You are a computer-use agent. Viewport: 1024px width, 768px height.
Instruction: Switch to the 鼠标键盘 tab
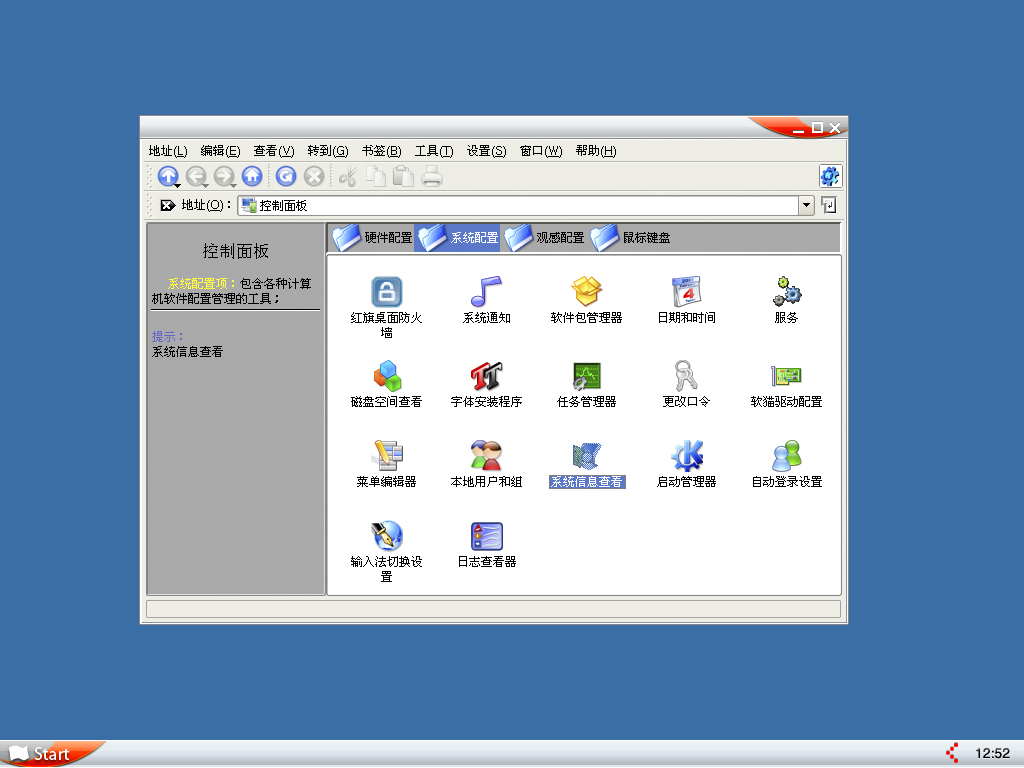630,238
